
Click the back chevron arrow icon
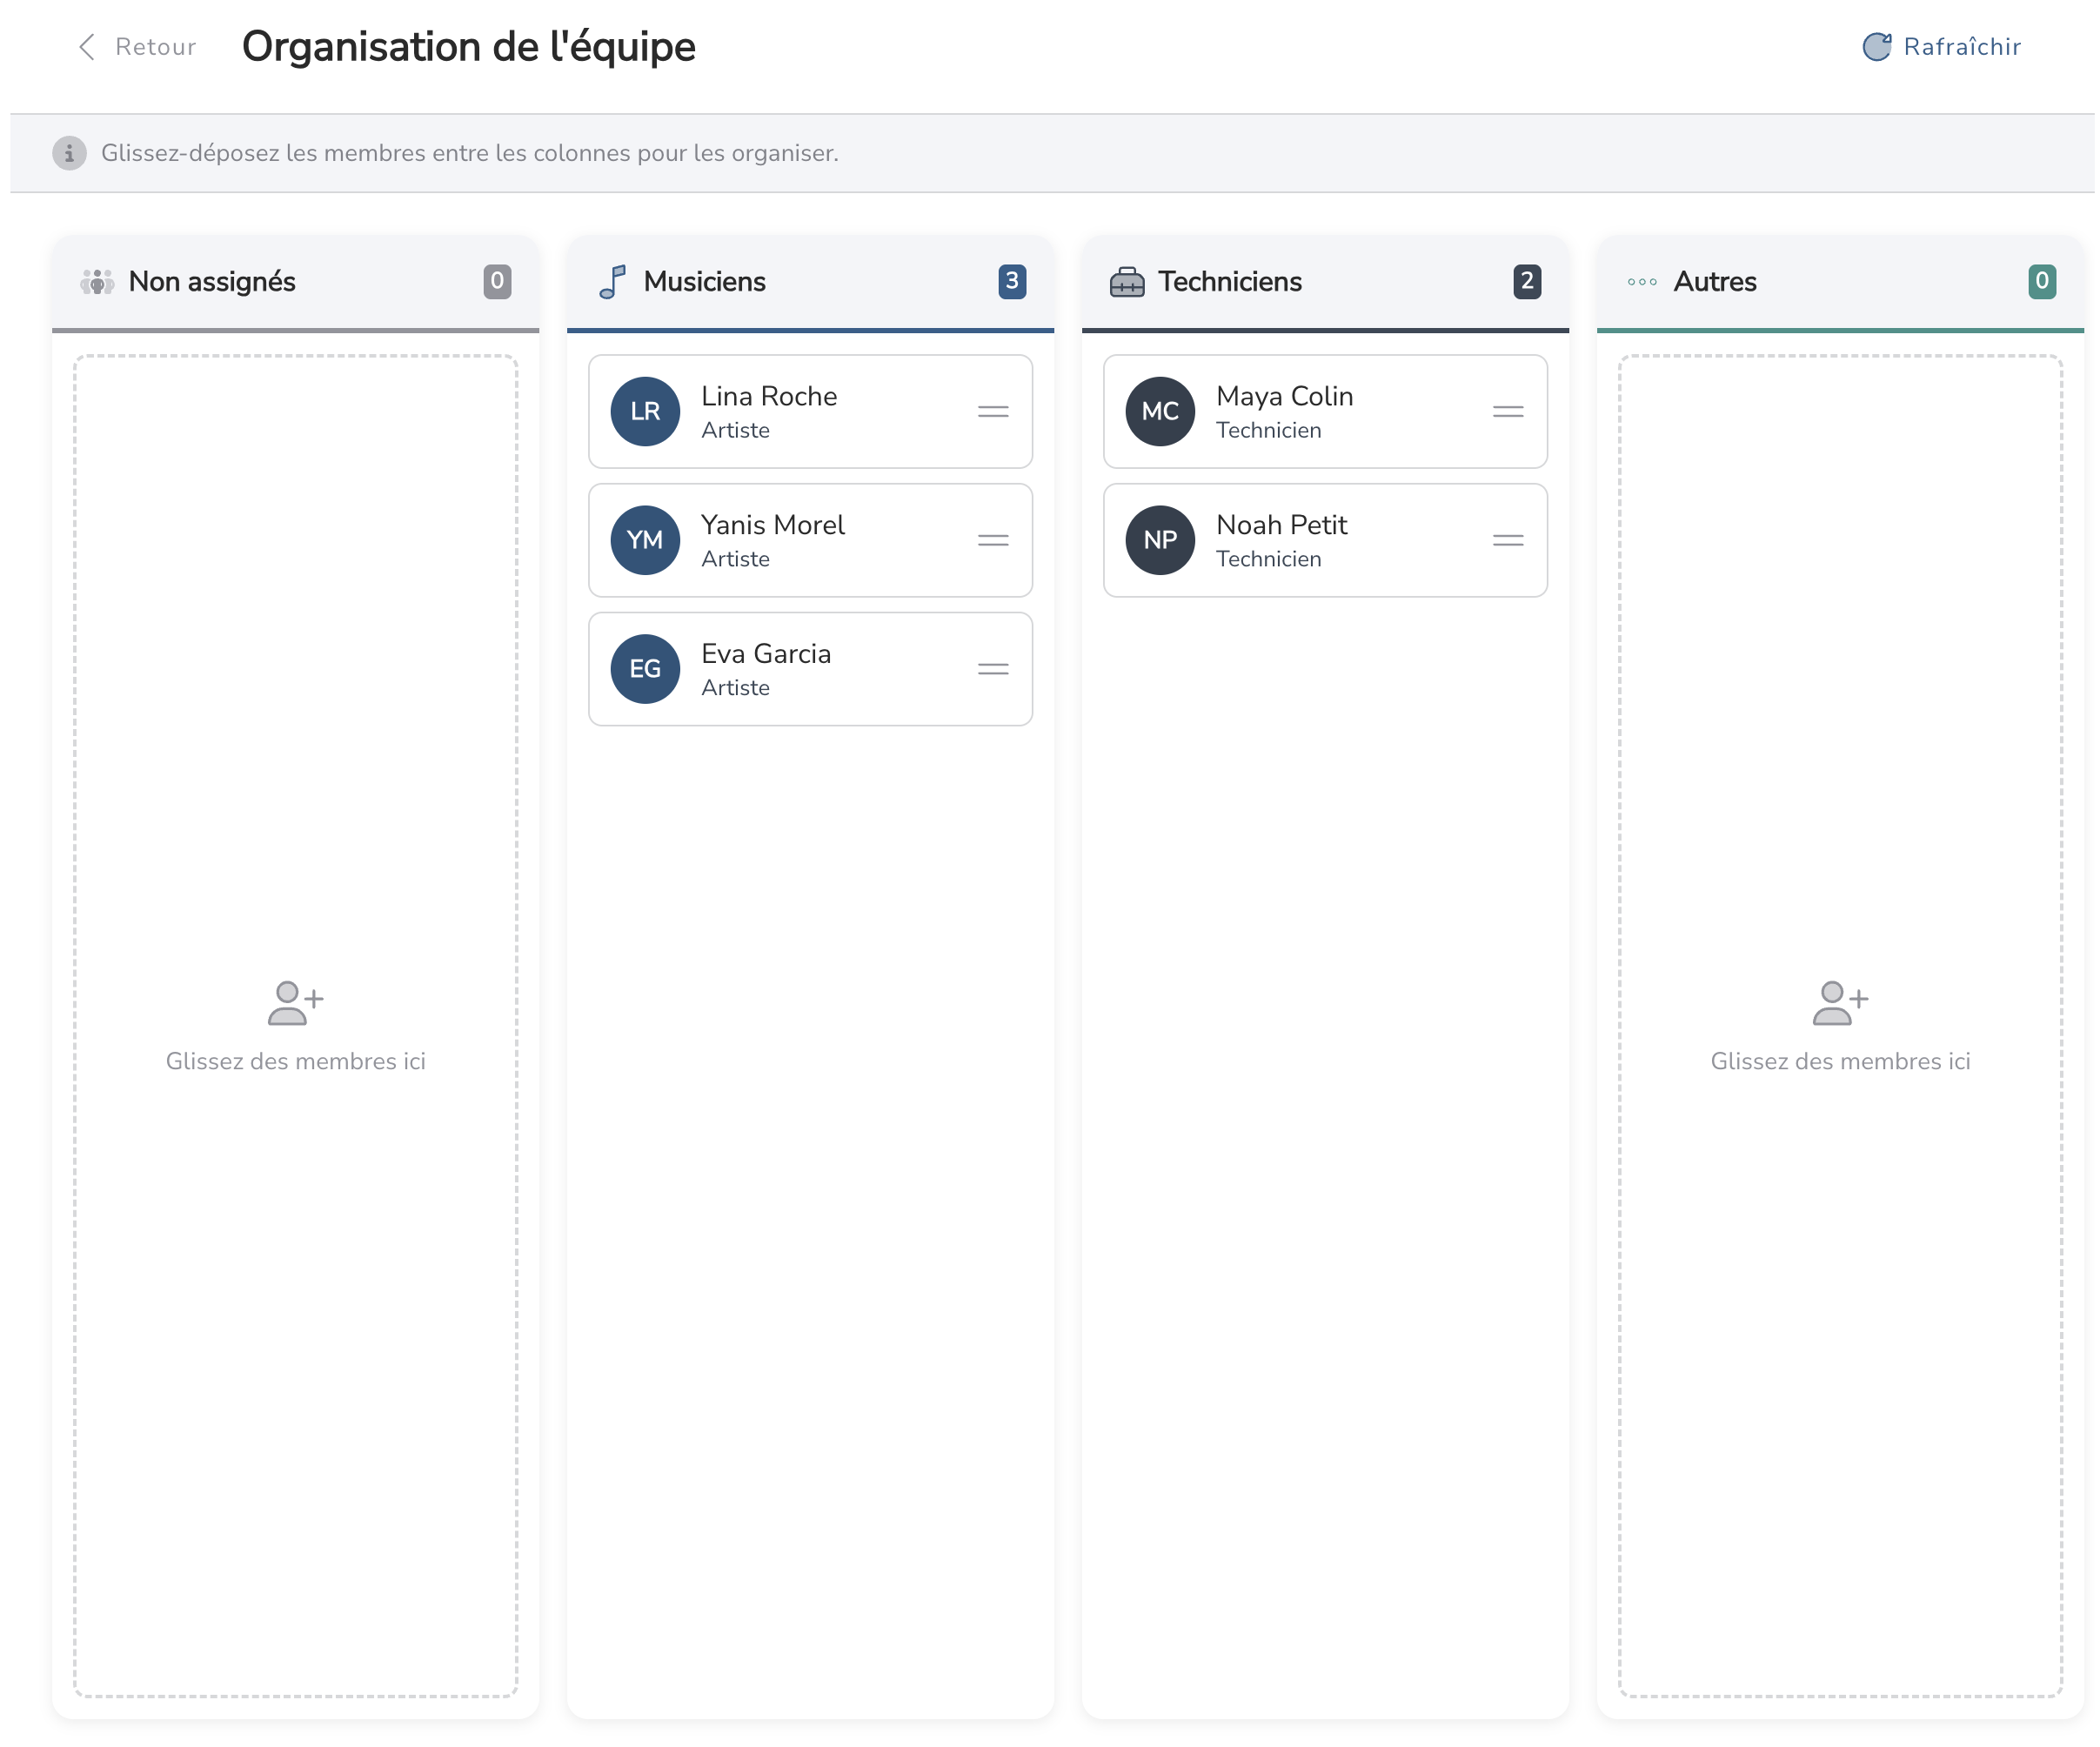pyautogui.click(x=88, y=47)
